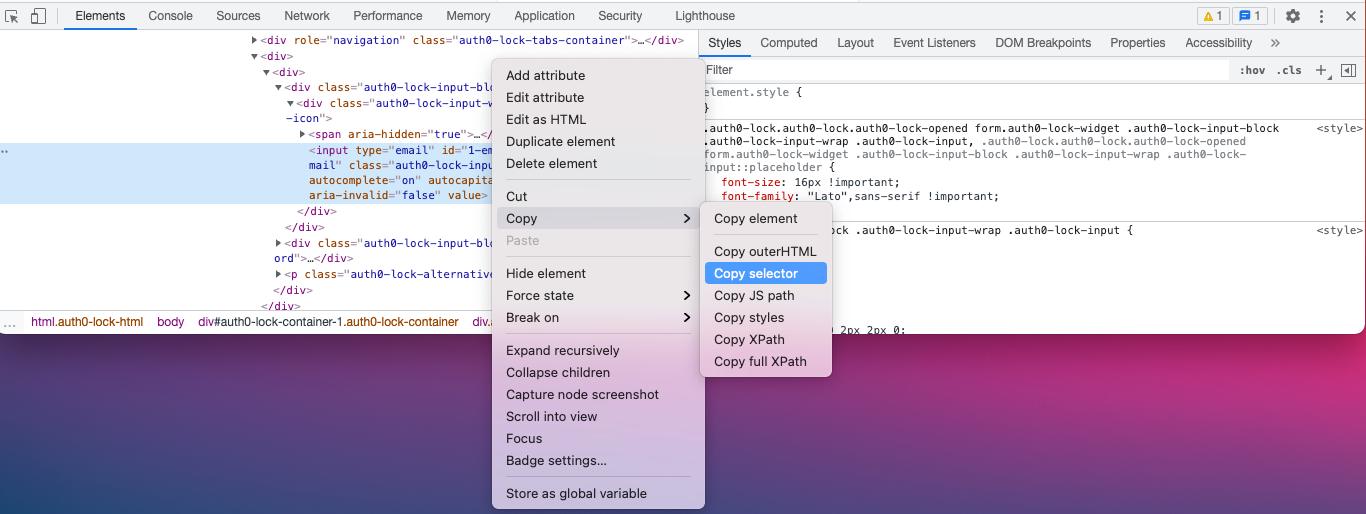Expand the p auth0-lock-alternative node

[278, 274]
